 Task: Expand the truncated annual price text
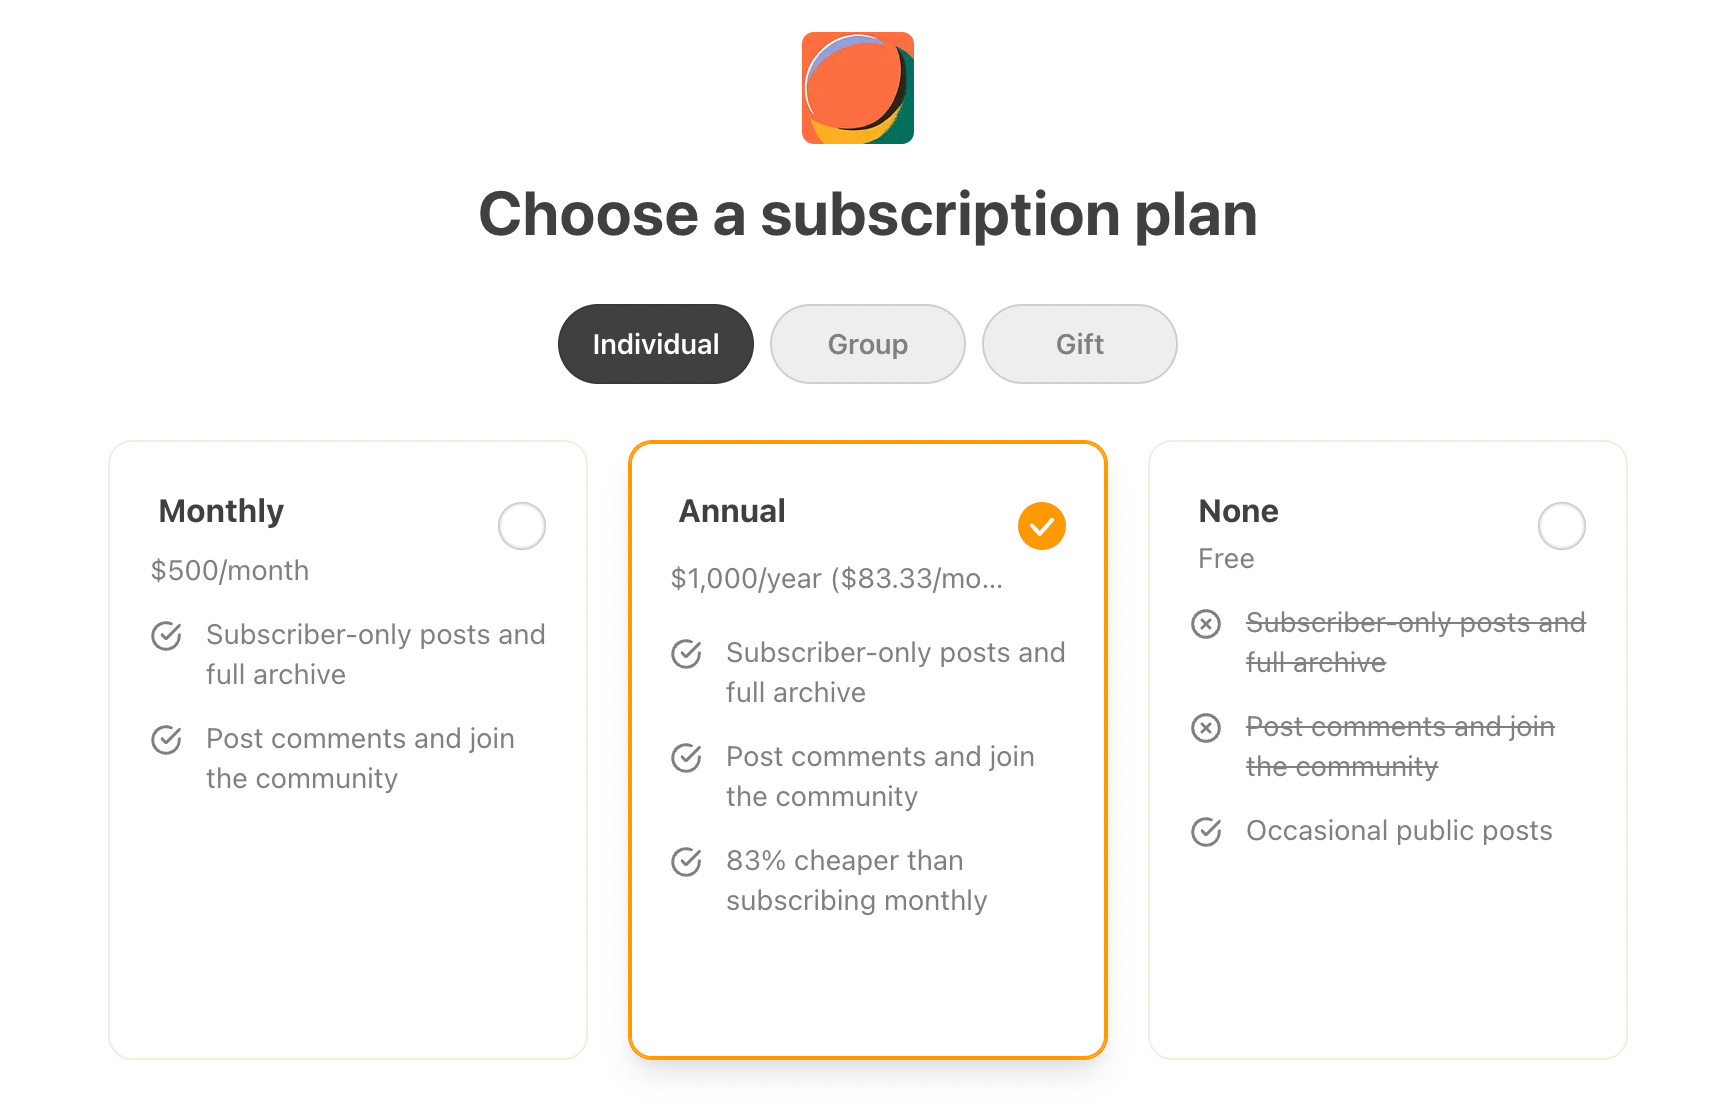838,578
